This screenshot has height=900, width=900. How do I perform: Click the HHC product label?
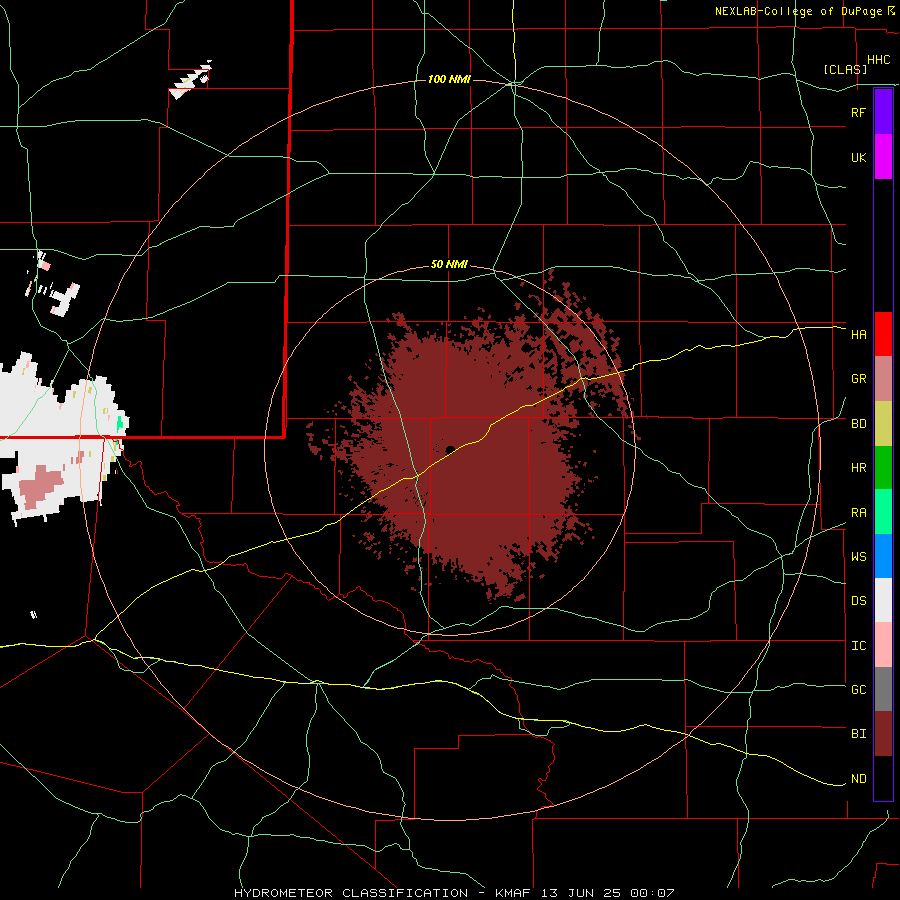tap(878, 60)
